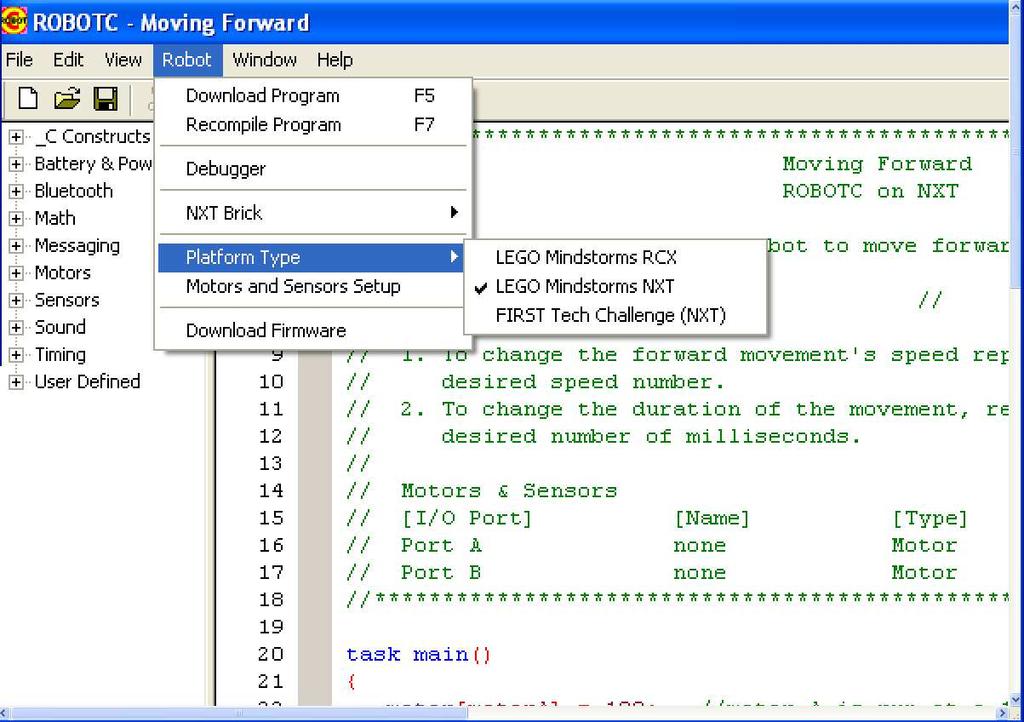The height and width of the screenshot is (722, 1024).
Task: Expand the Math tree node
Action: 16,218
